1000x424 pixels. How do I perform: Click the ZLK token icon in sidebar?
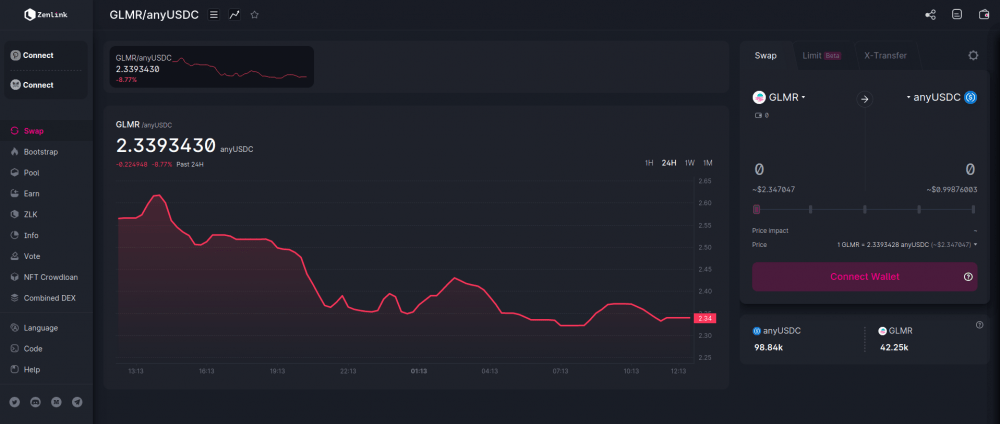click(x=15, y=214)
